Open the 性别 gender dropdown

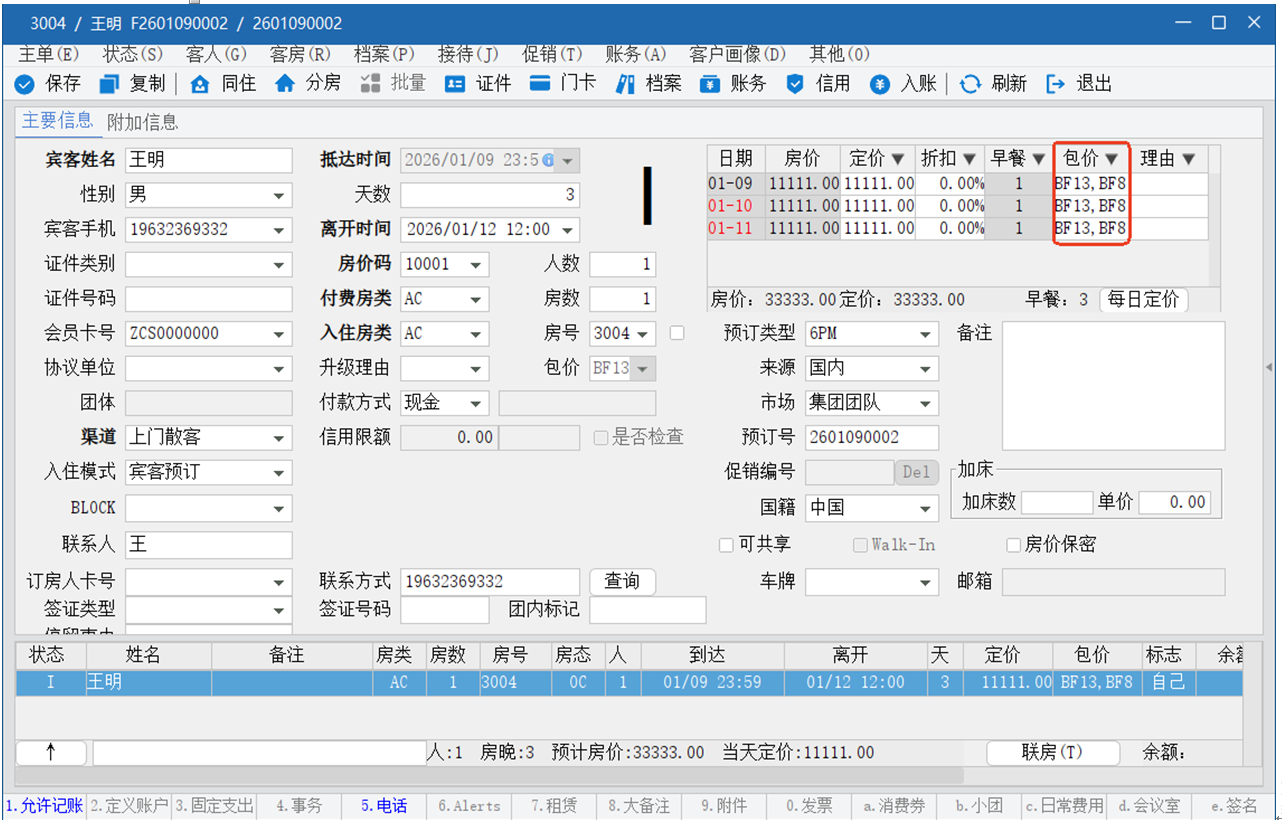[280, 195]
